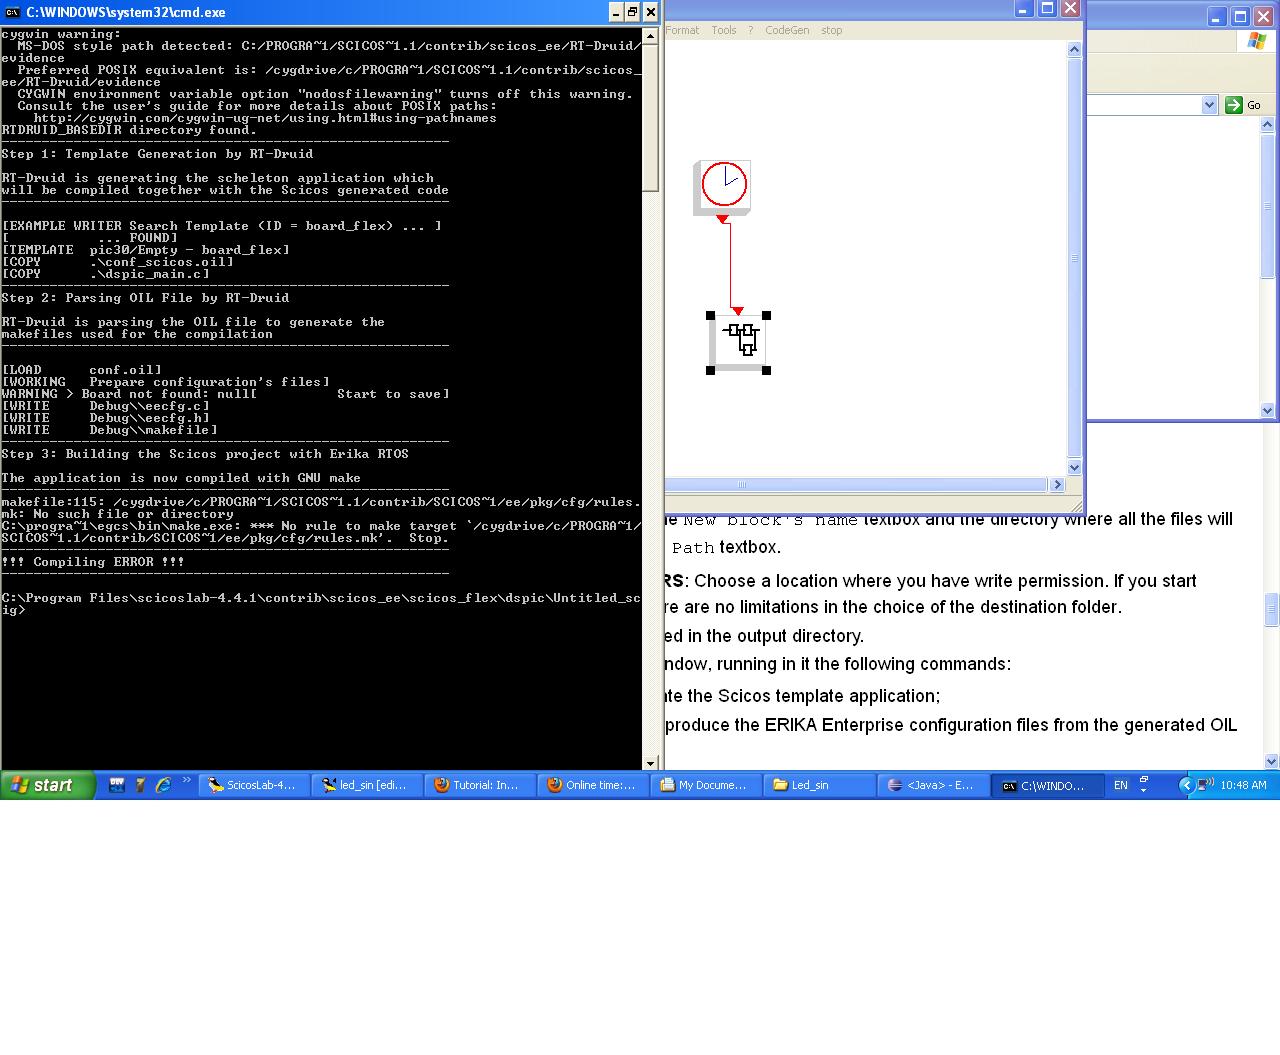The height and width of the screenshot is (1055, 1280).
Task: Select the clock block in the Scicos diagram
Action: (722, 187)
